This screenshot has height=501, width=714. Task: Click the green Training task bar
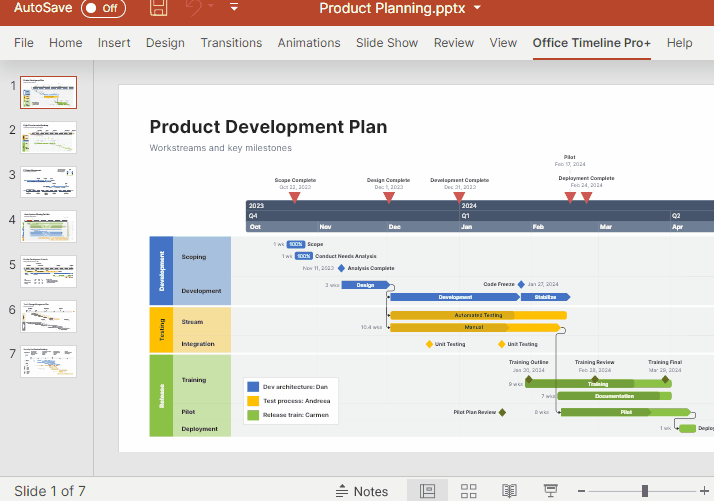click(598, 384)
